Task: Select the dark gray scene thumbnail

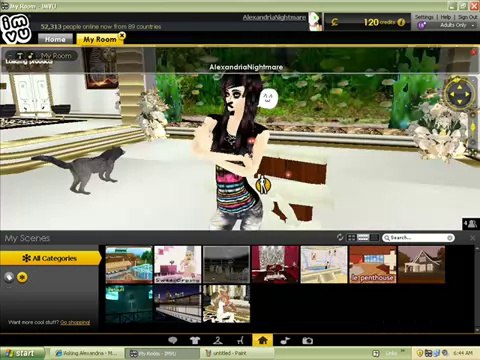Action: [226, 265]
